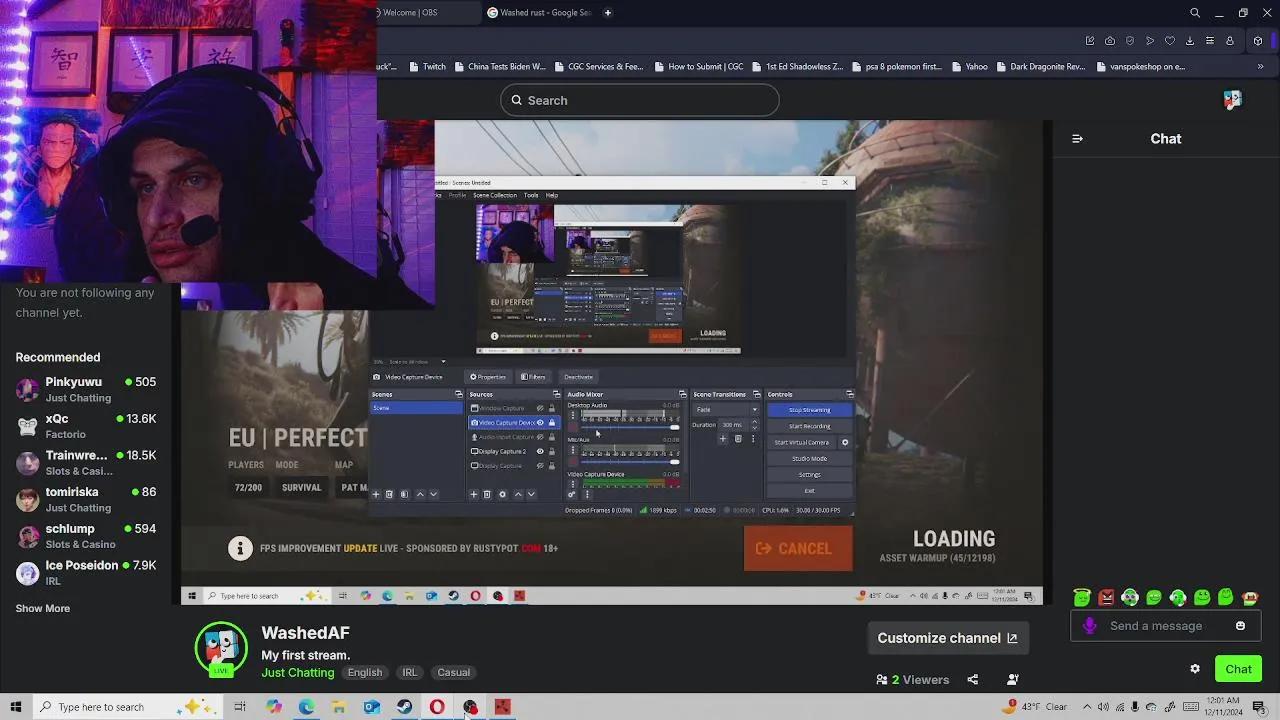This screenshot has width=1280, height=720.
Task: Toggle the lock on Display Capture 2 source
Action: 551,451
